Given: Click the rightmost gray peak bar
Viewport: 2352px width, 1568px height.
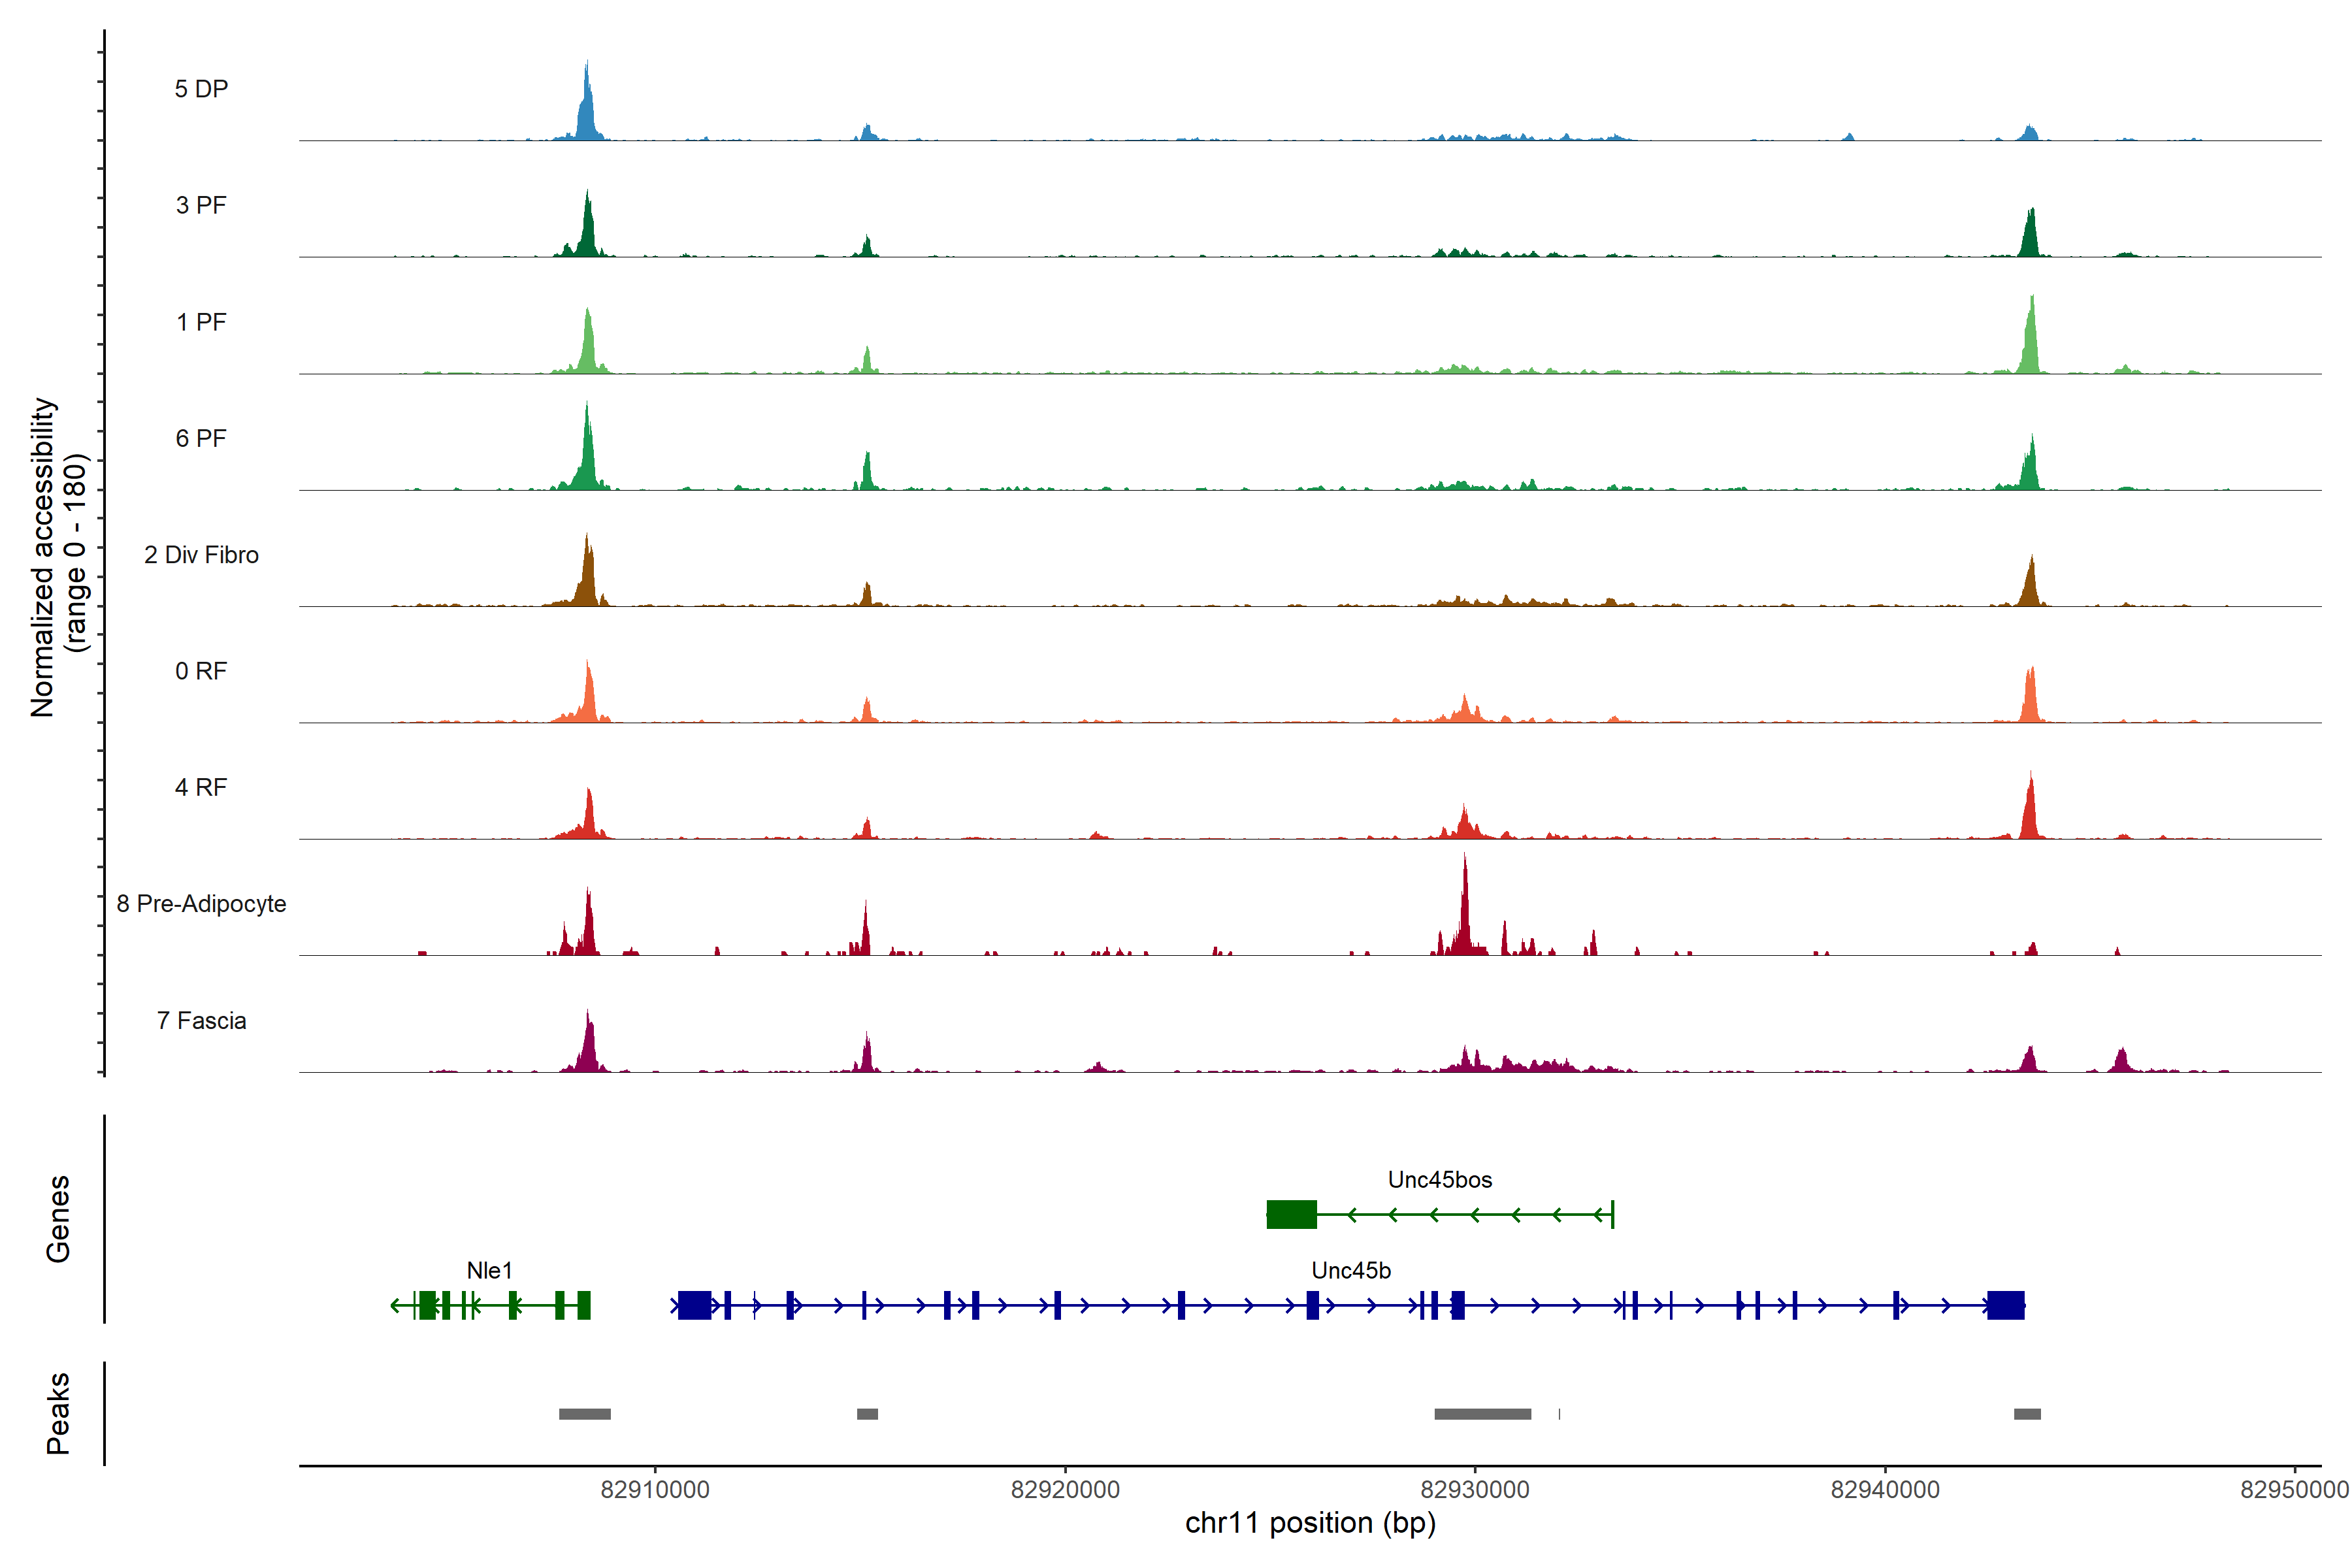Looking at the screenshot, I should (x=2027, y=1414).
